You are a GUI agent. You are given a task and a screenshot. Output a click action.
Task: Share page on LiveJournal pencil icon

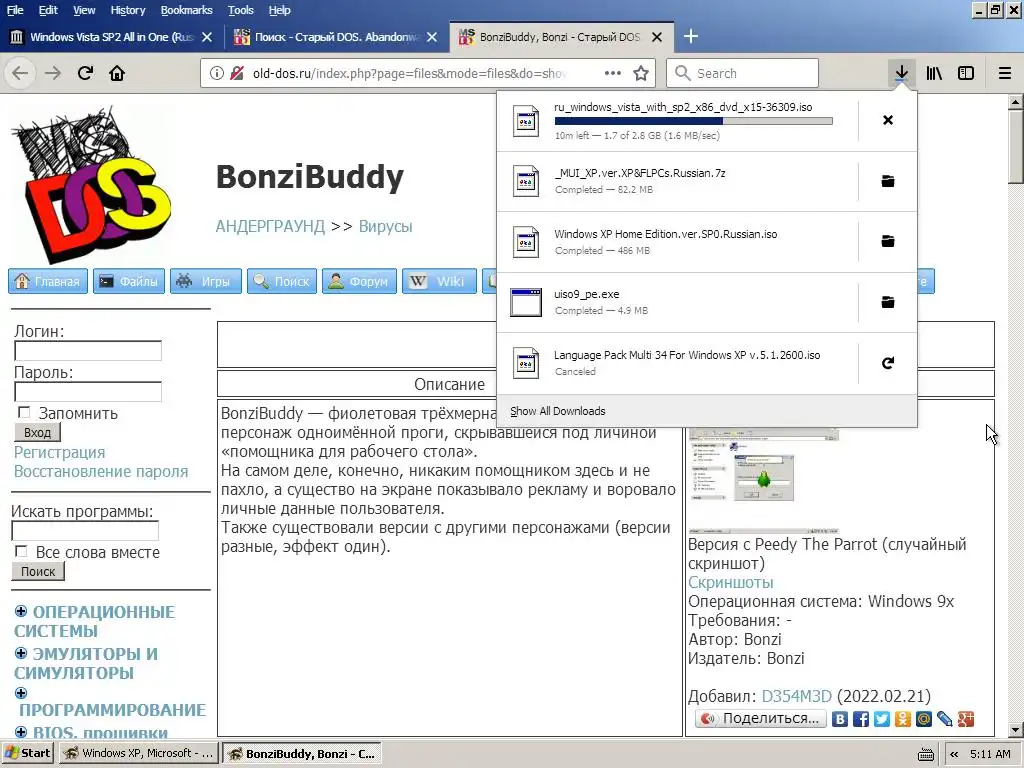[x=944, y=719]
